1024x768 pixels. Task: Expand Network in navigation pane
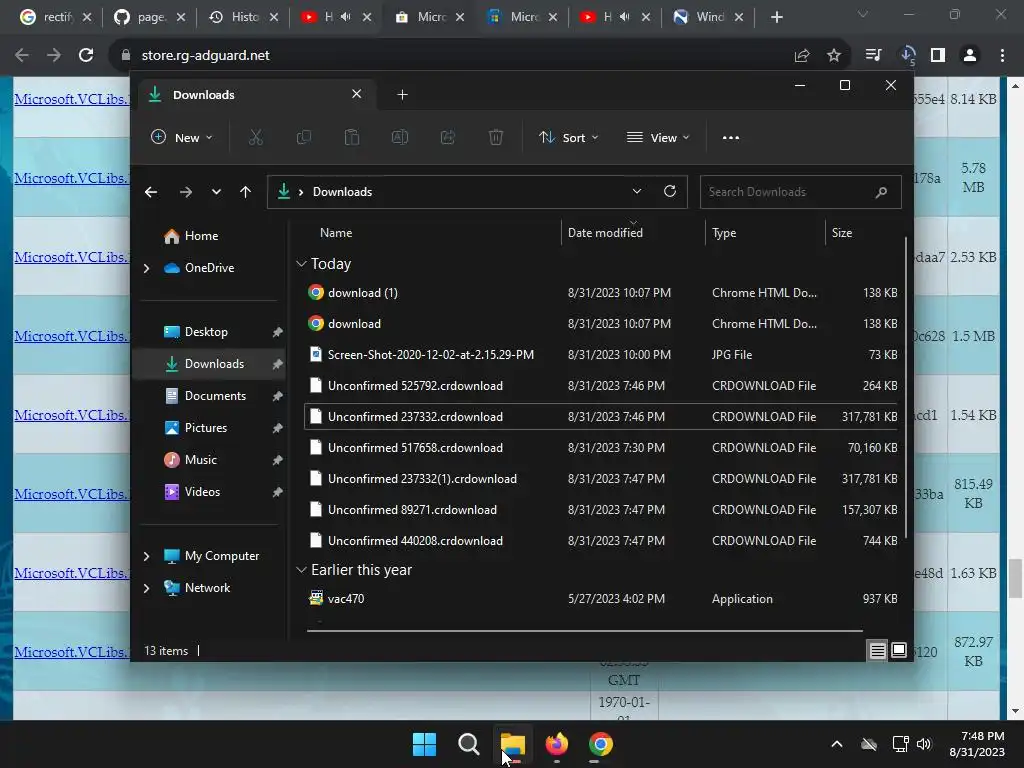click(146, 588)
